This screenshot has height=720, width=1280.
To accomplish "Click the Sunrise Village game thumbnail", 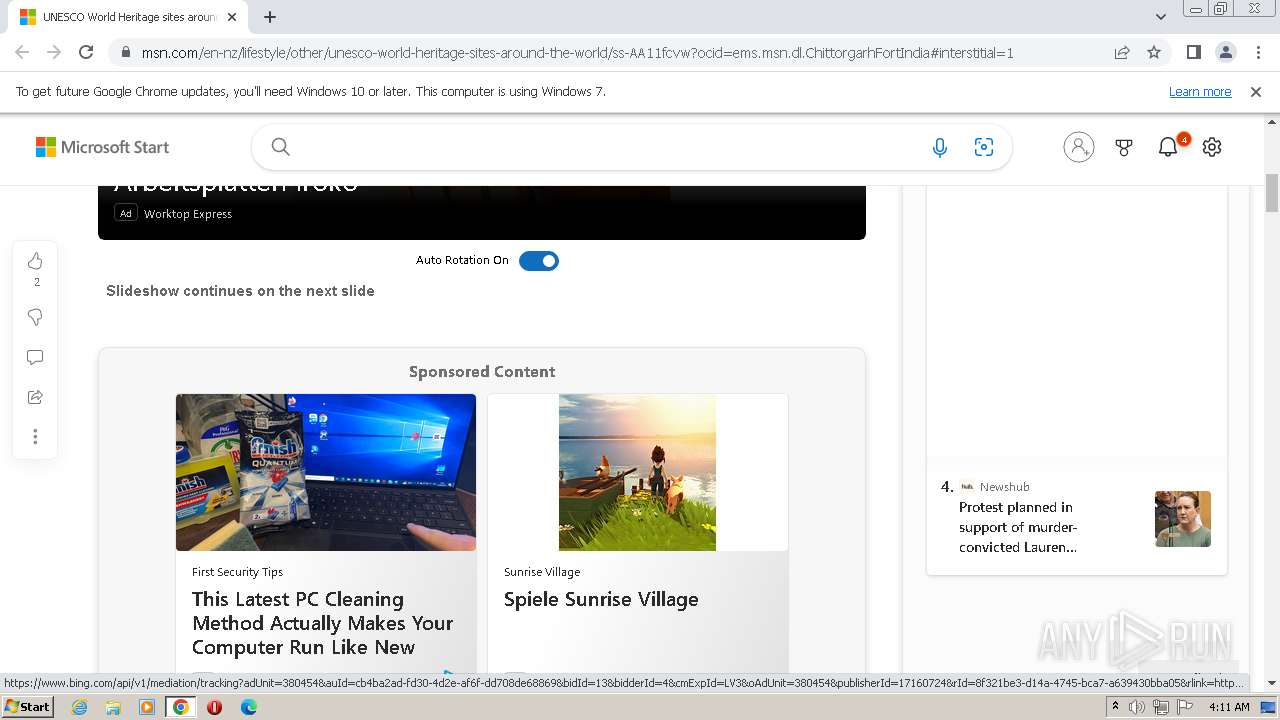I will tap(637, 472).
